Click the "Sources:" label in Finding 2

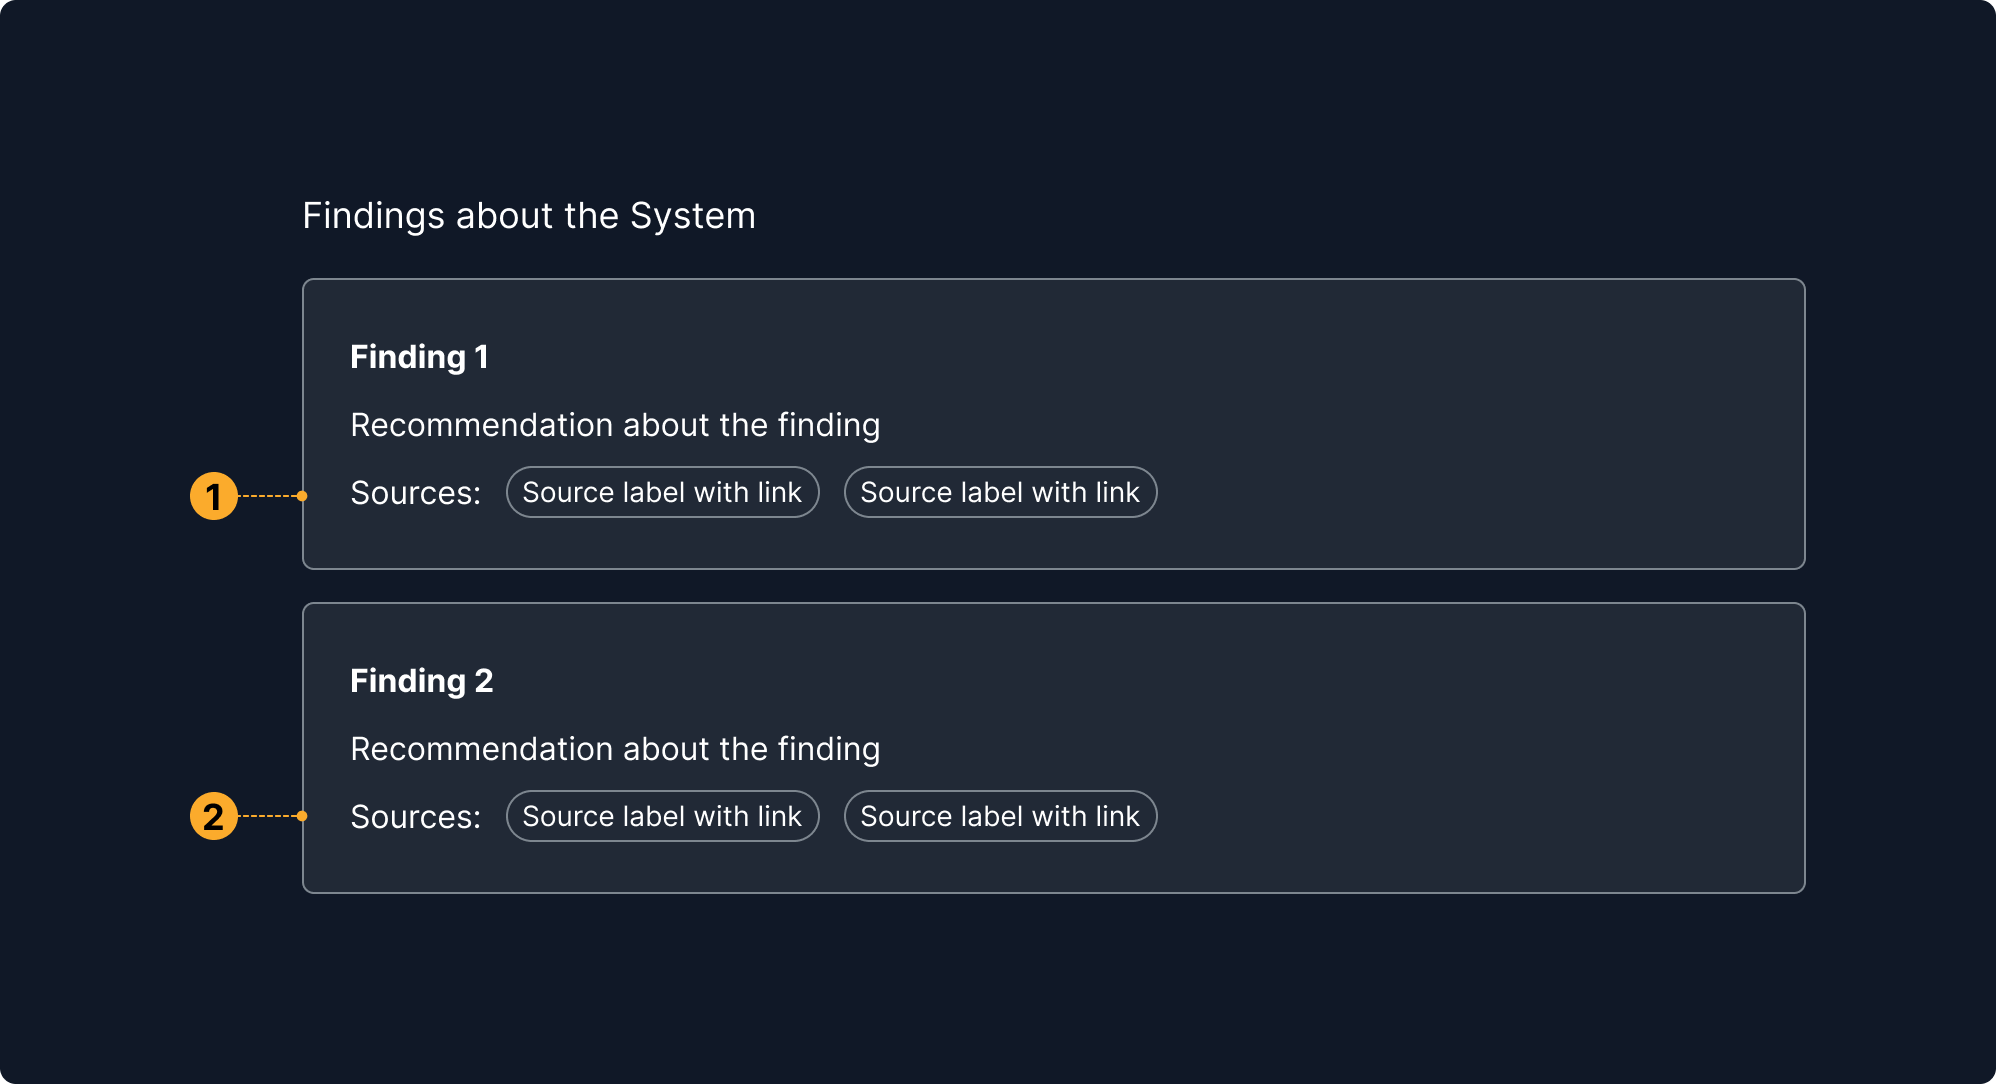(x=415, y=817)
